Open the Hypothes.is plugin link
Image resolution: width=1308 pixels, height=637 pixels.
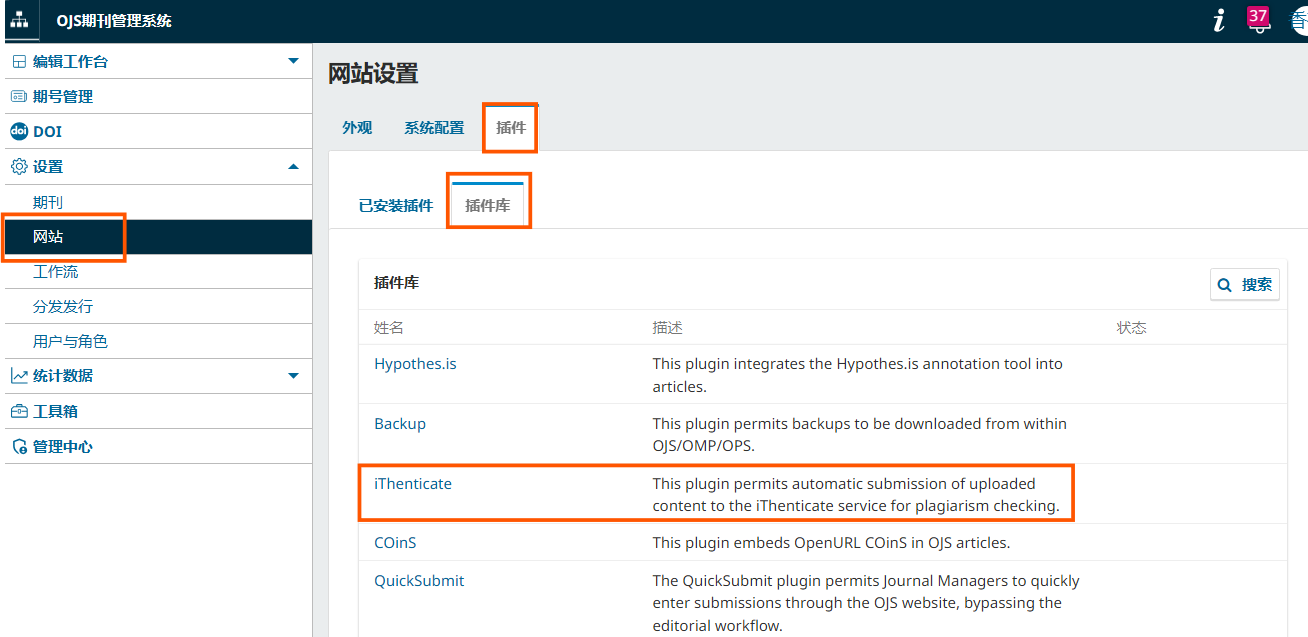pyautogui.click(x=415, y=364)
